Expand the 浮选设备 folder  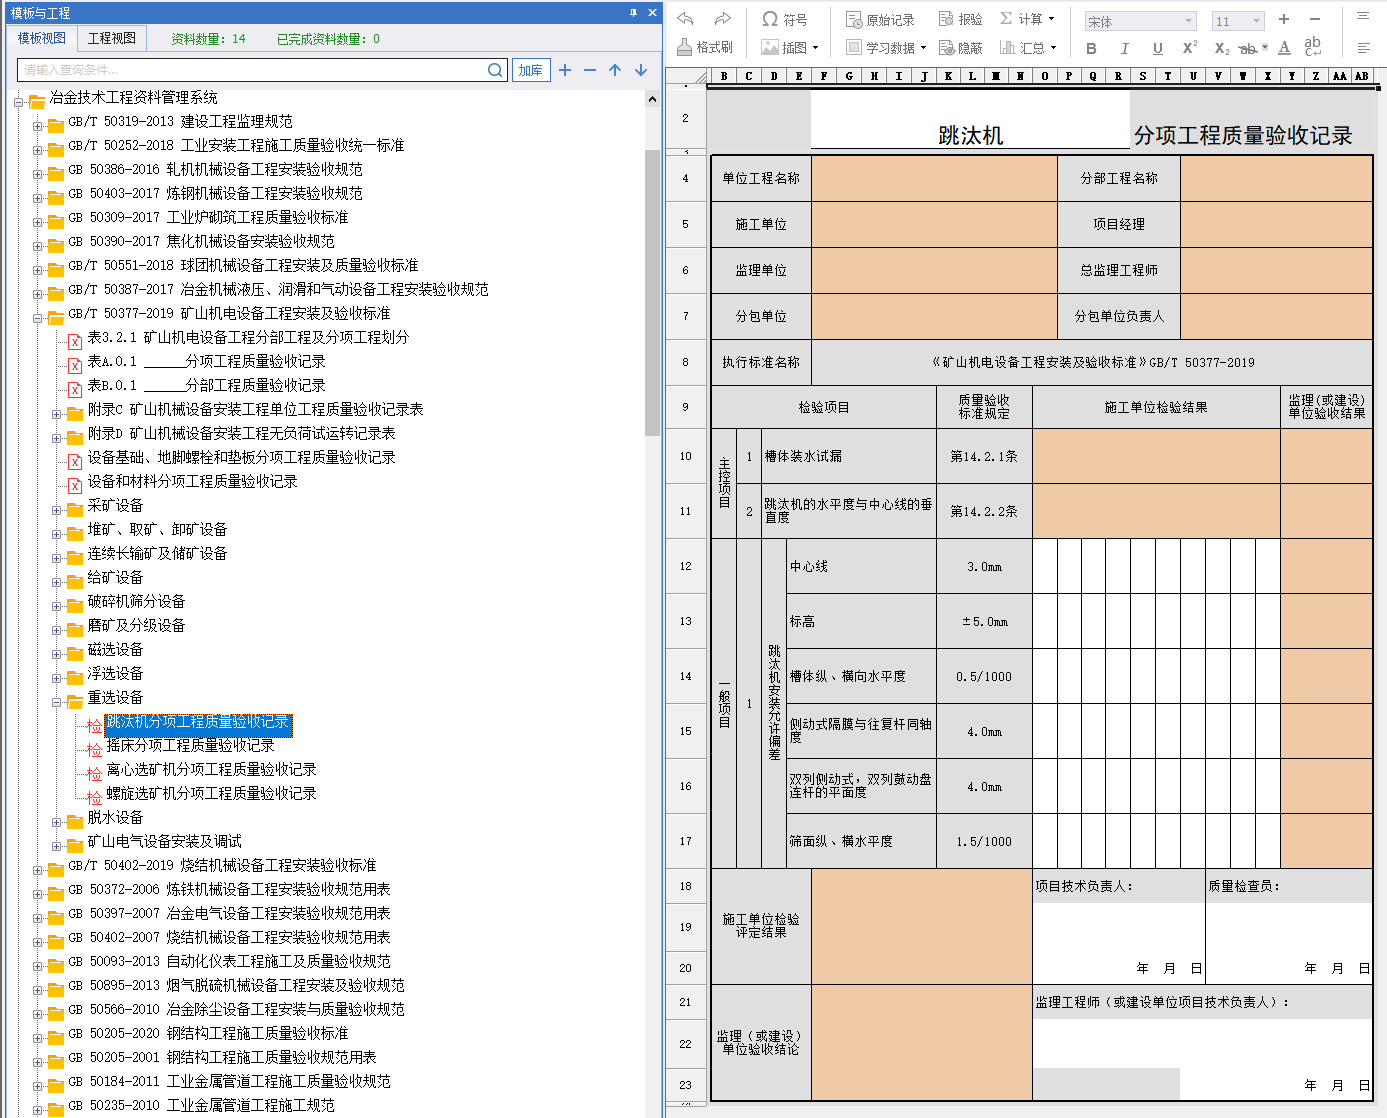tap(57, 678)
